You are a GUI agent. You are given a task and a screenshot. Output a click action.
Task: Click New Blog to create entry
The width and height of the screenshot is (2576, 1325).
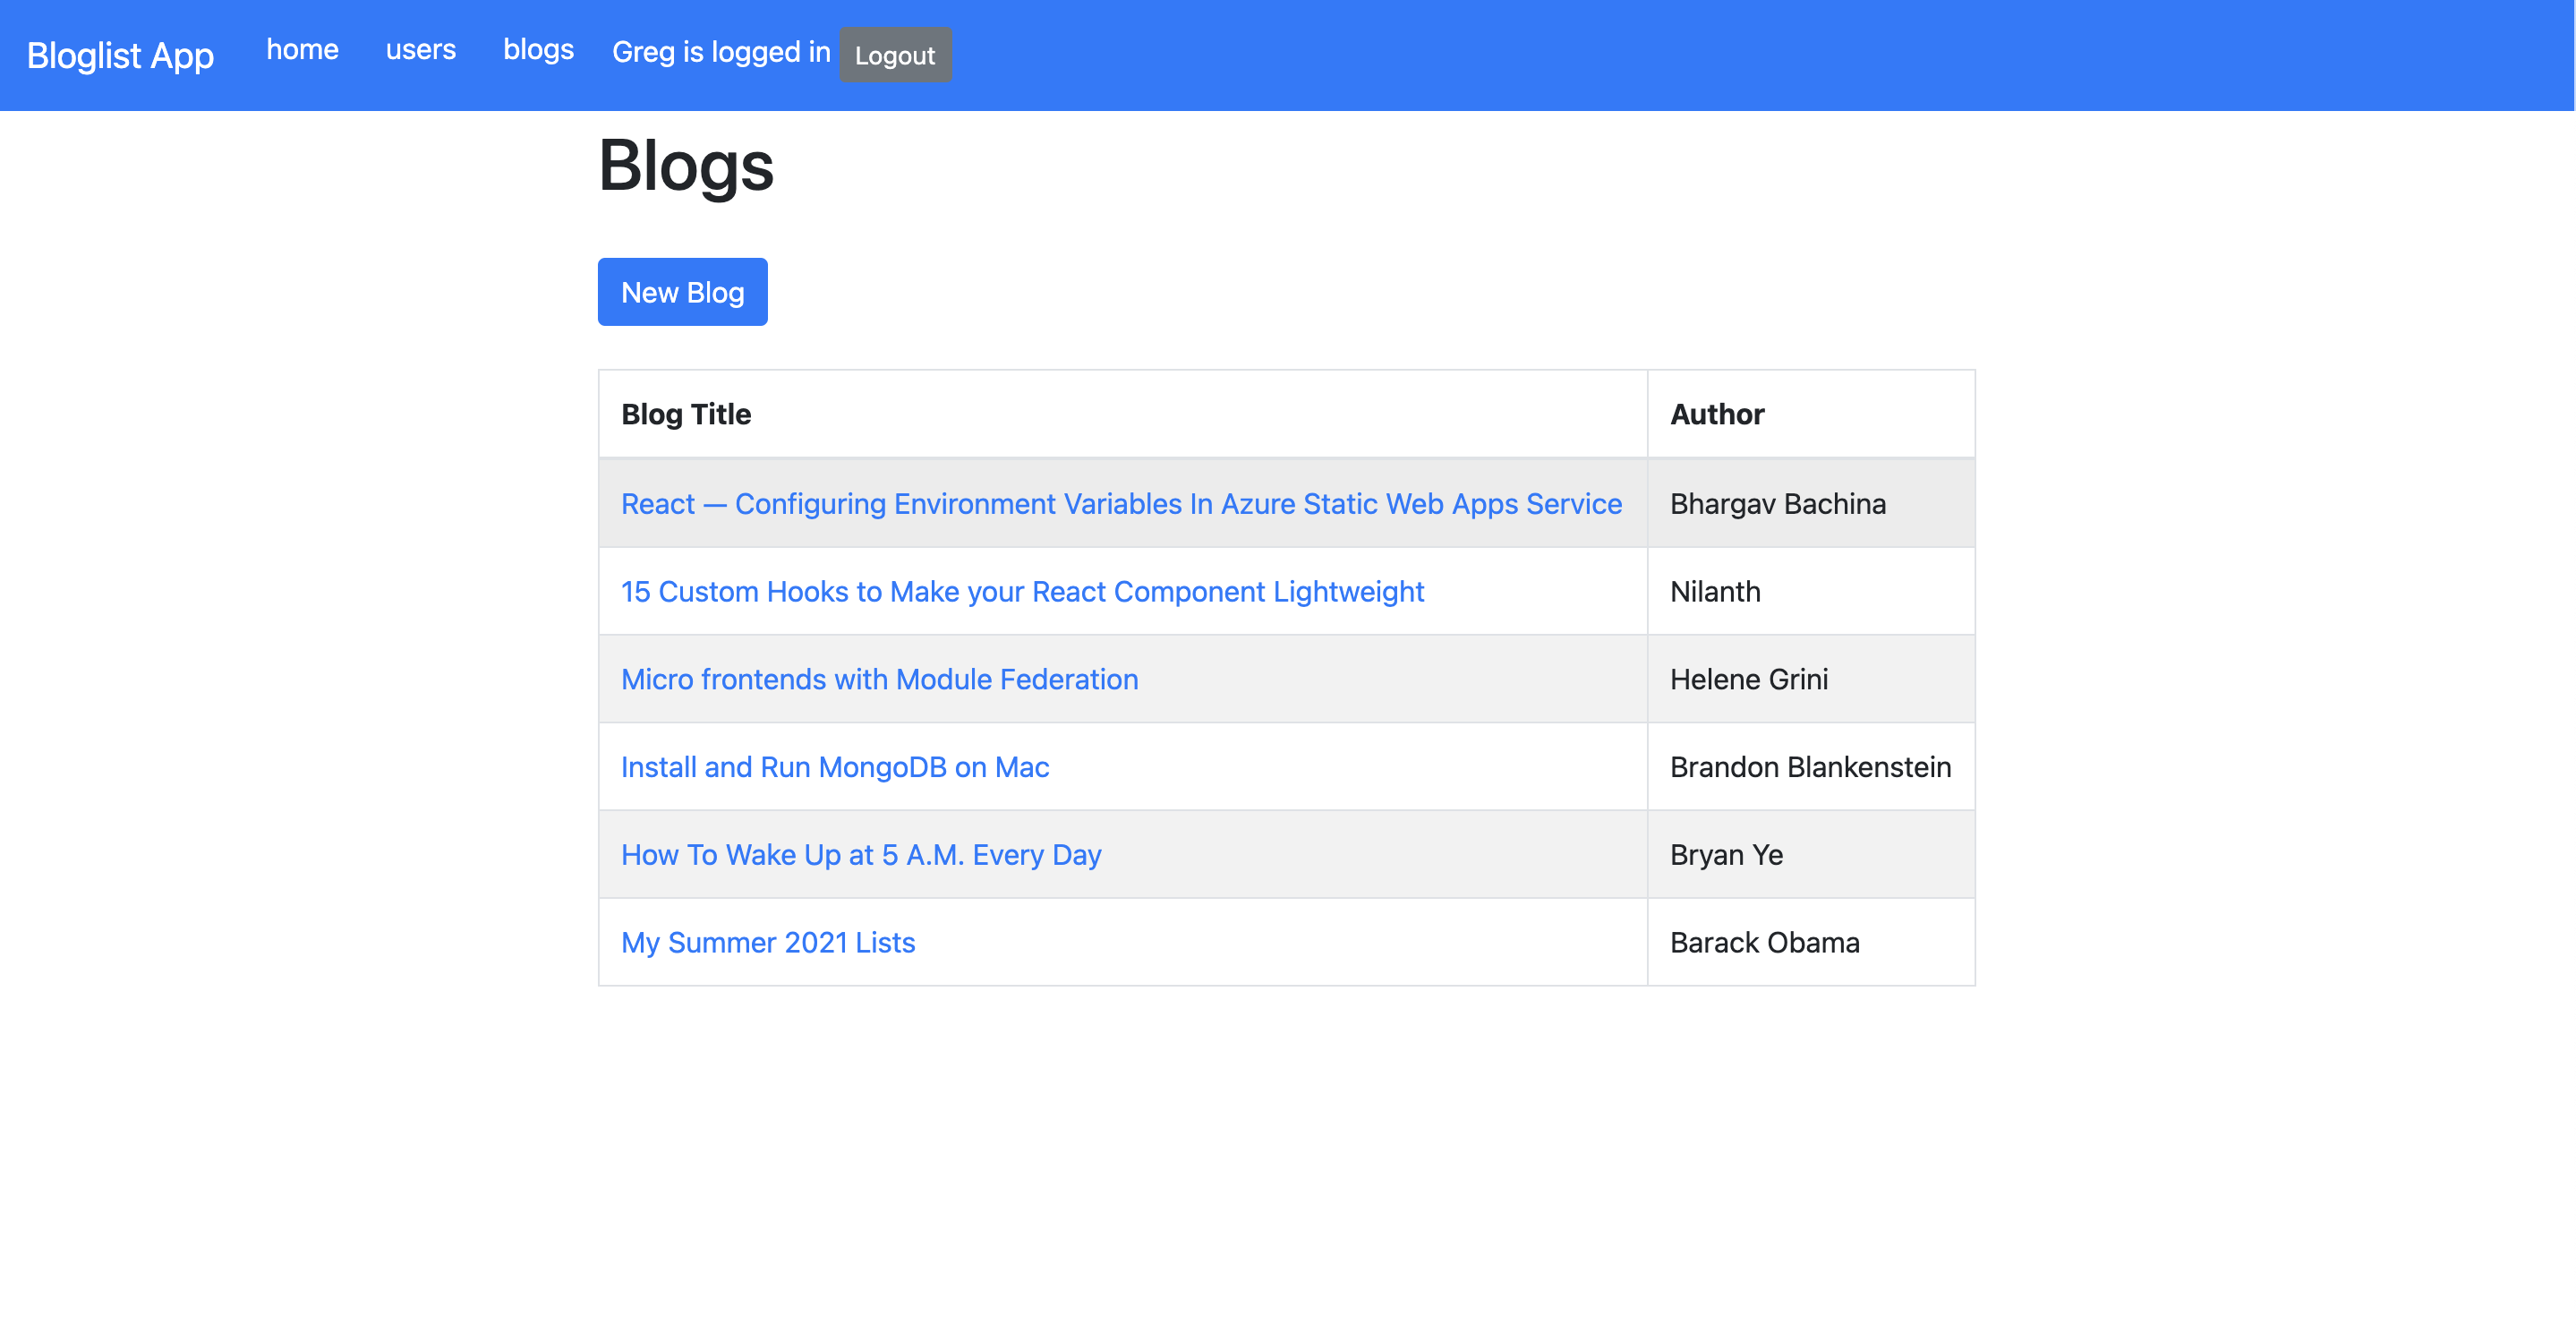click(682, 291)
